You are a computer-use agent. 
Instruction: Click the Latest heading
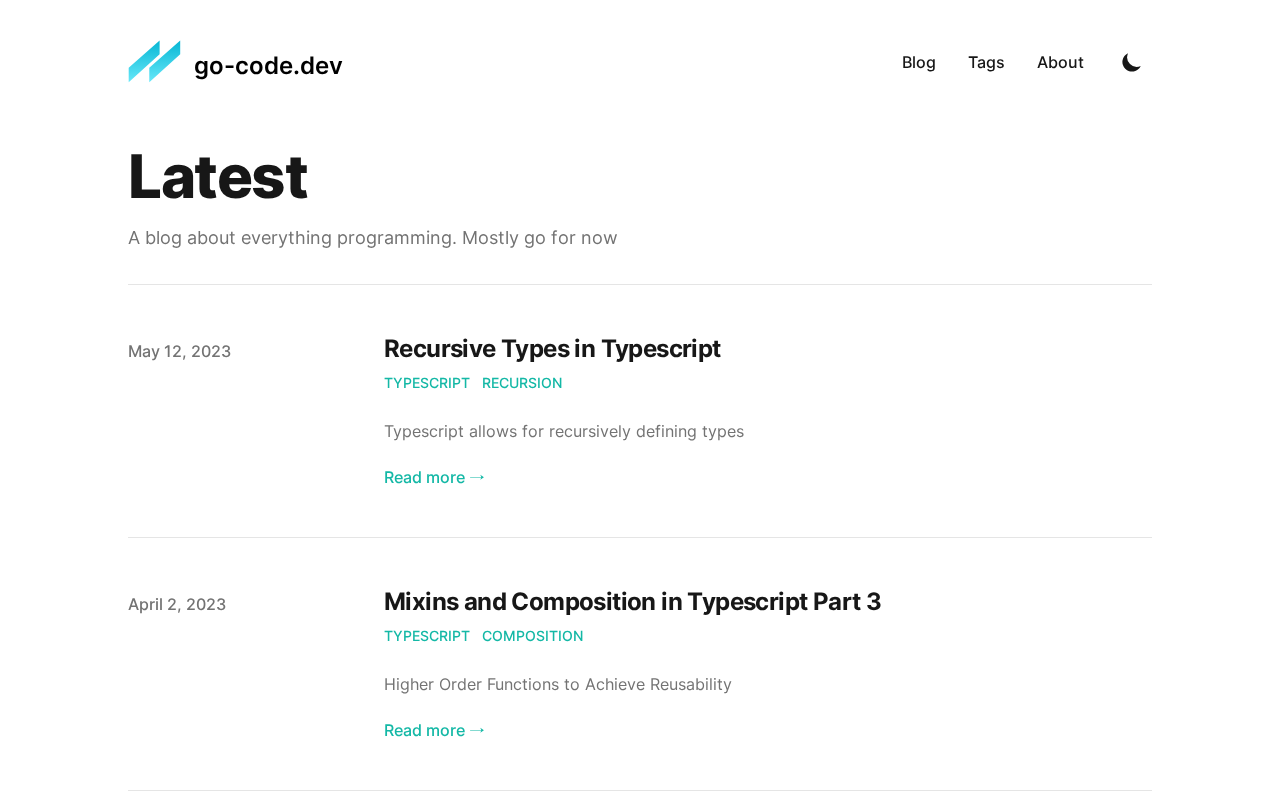[218, 177]
